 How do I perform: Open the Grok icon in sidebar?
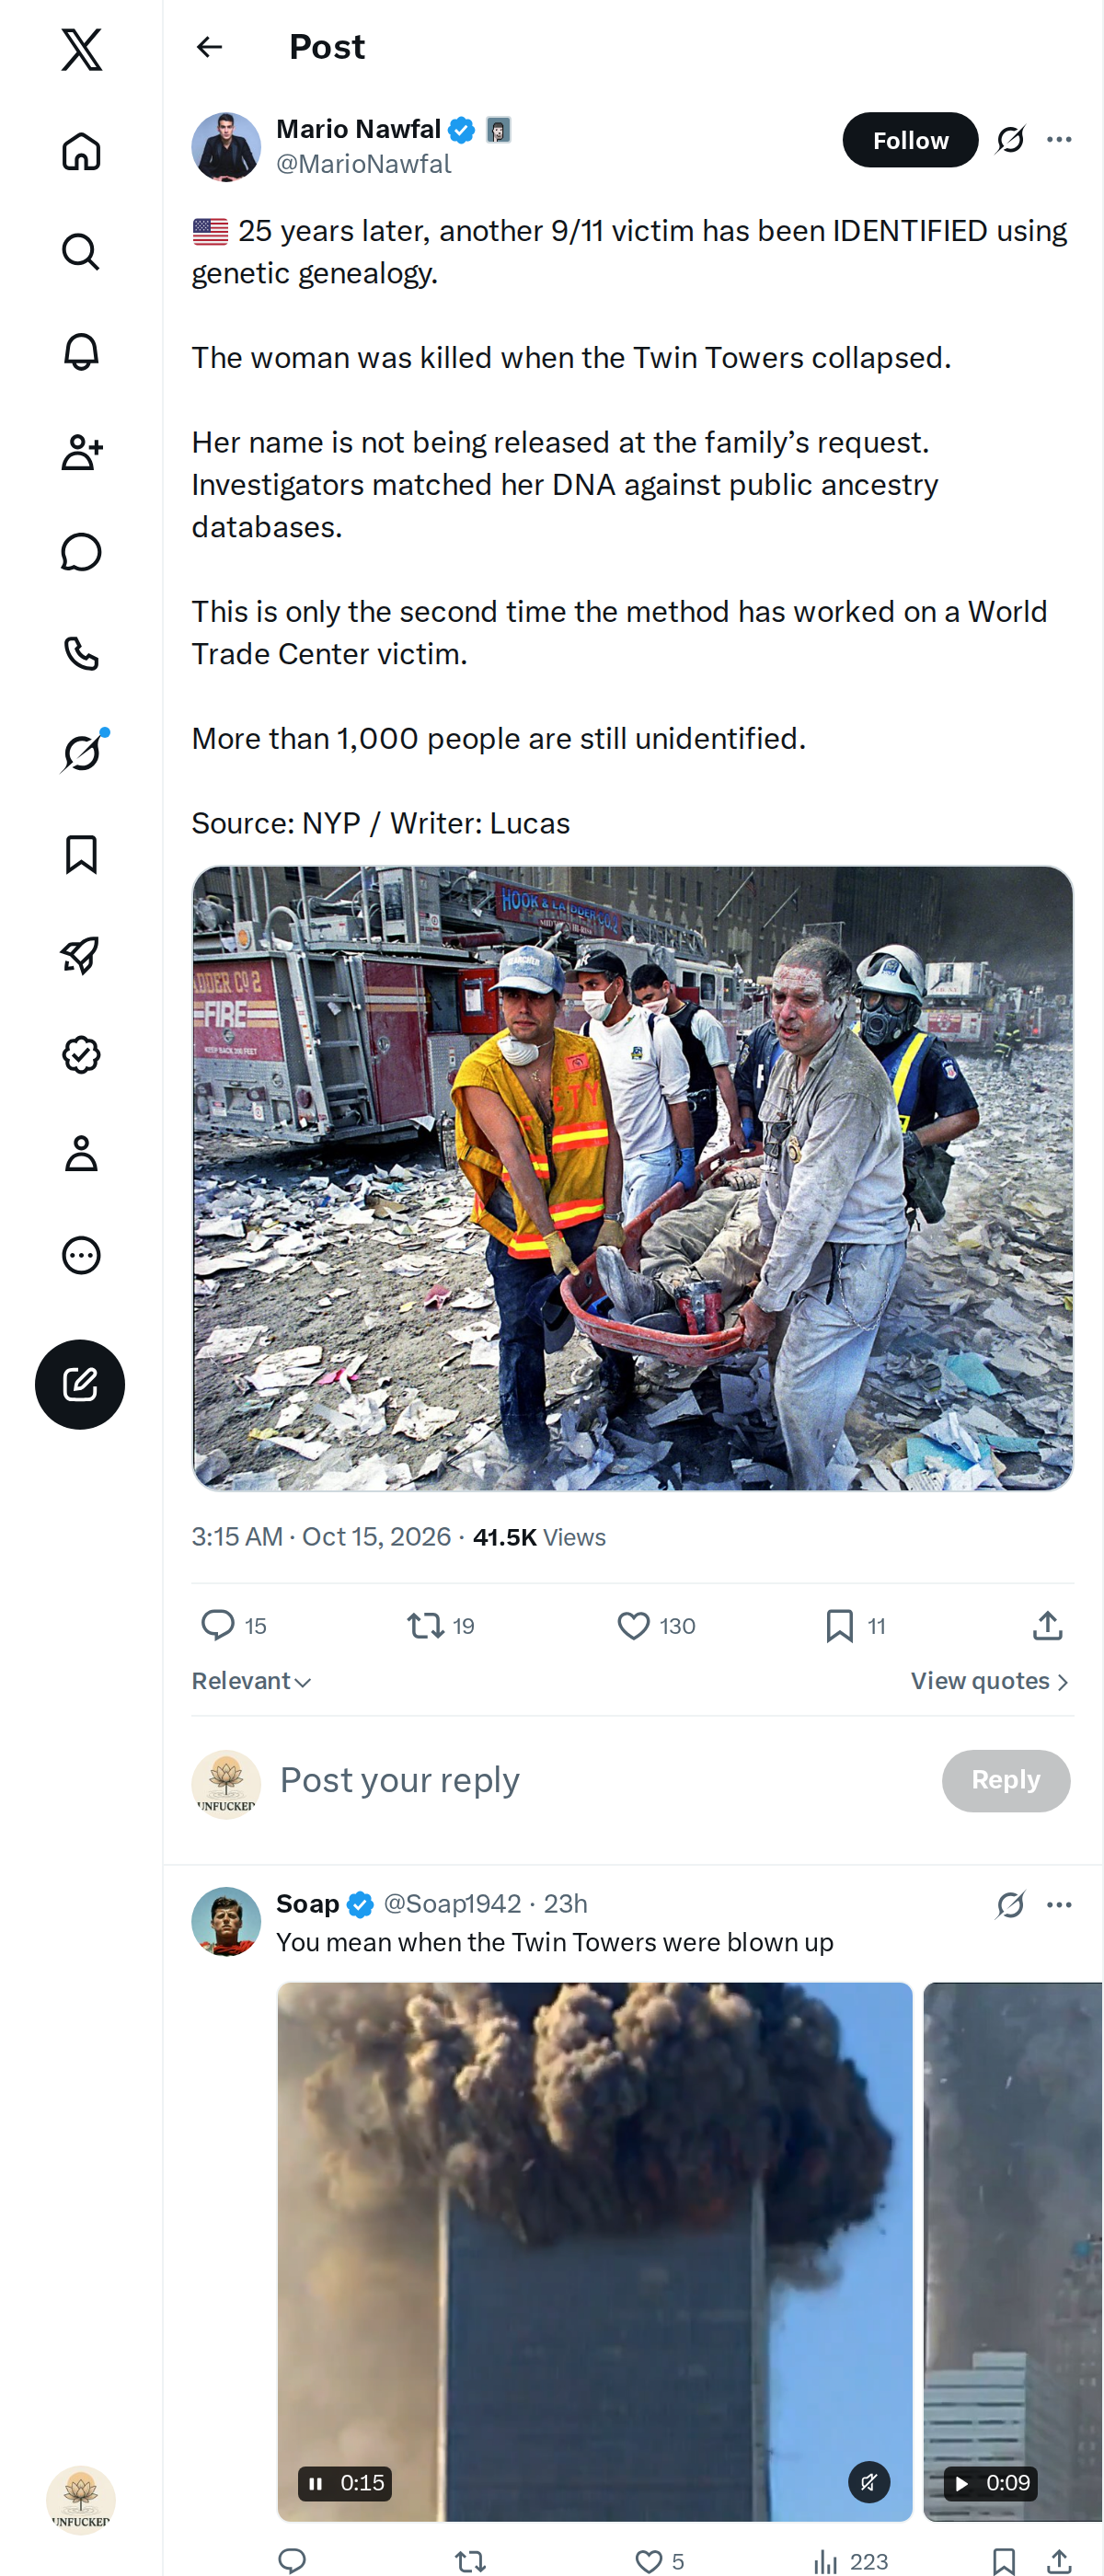pos(81,753)
